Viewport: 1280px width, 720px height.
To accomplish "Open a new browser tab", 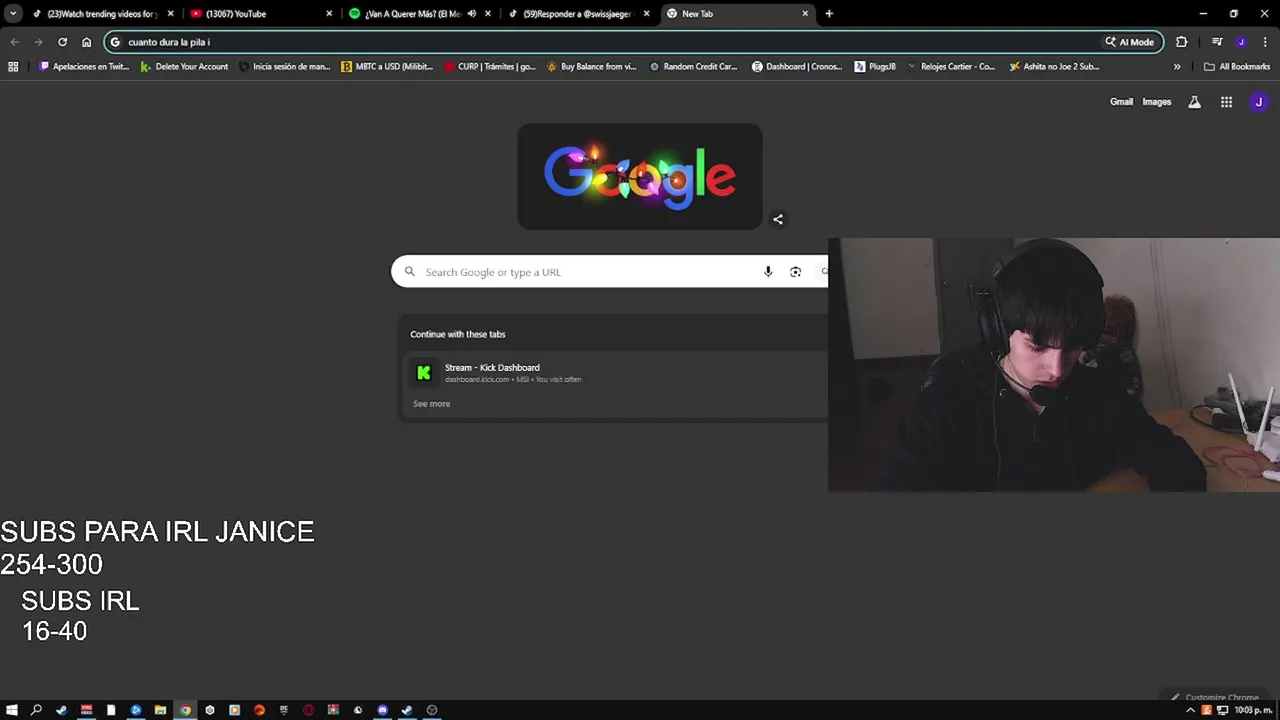I will pos(829,14).
